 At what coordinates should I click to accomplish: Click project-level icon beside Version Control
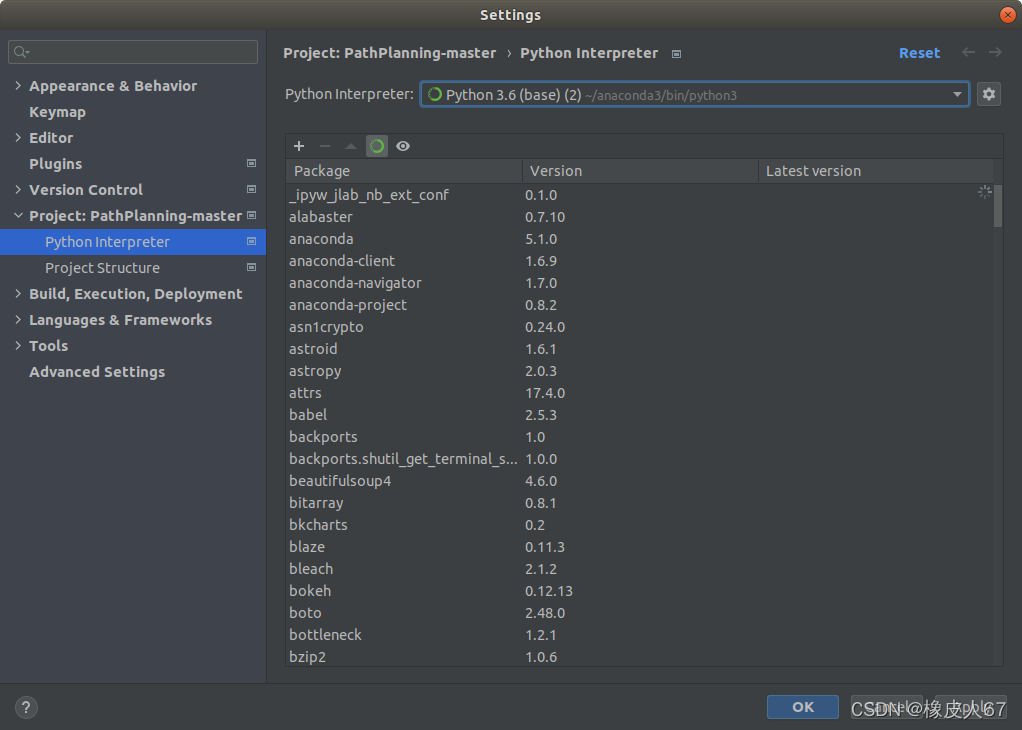coord(252,189)
